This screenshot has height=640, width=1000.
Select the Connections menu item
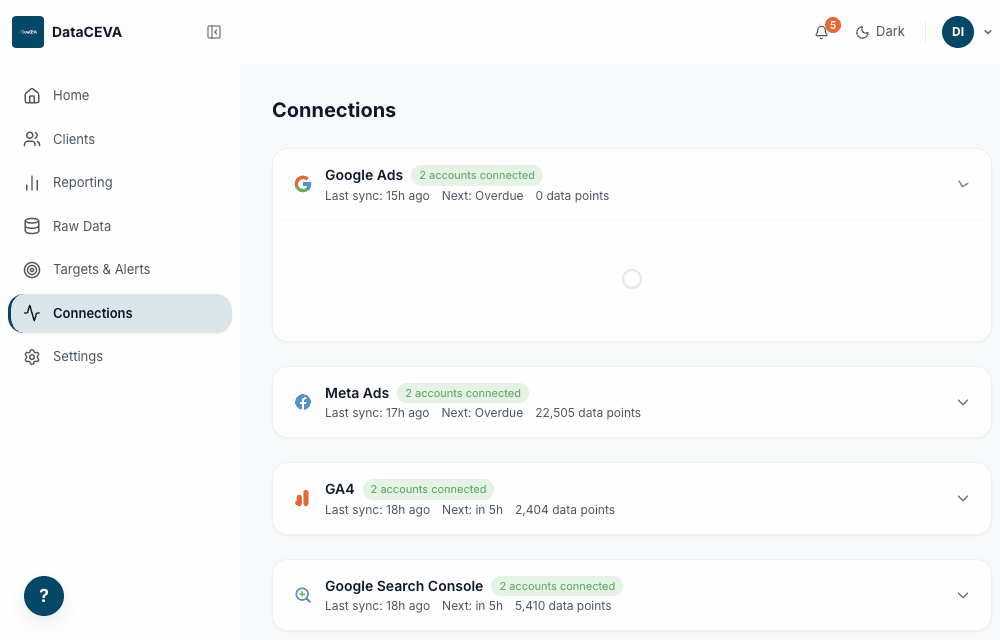pos(120,313)
